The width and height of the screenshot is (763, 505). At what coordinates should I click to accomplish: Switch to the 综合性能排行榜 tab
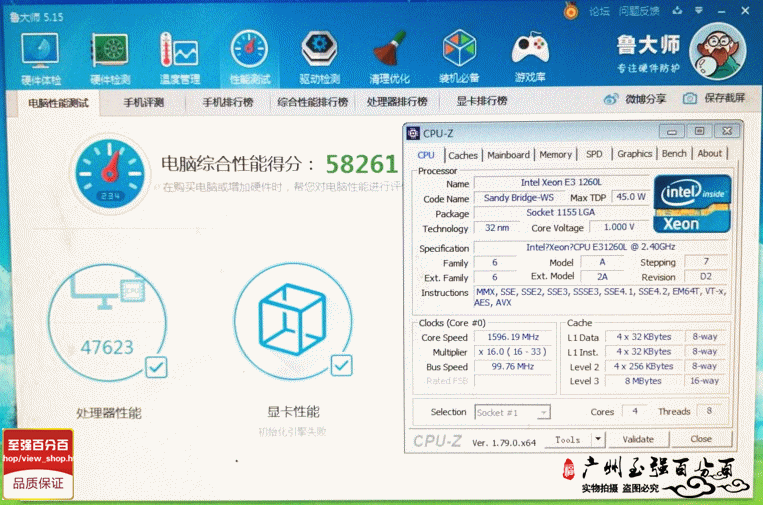point(312,102)
